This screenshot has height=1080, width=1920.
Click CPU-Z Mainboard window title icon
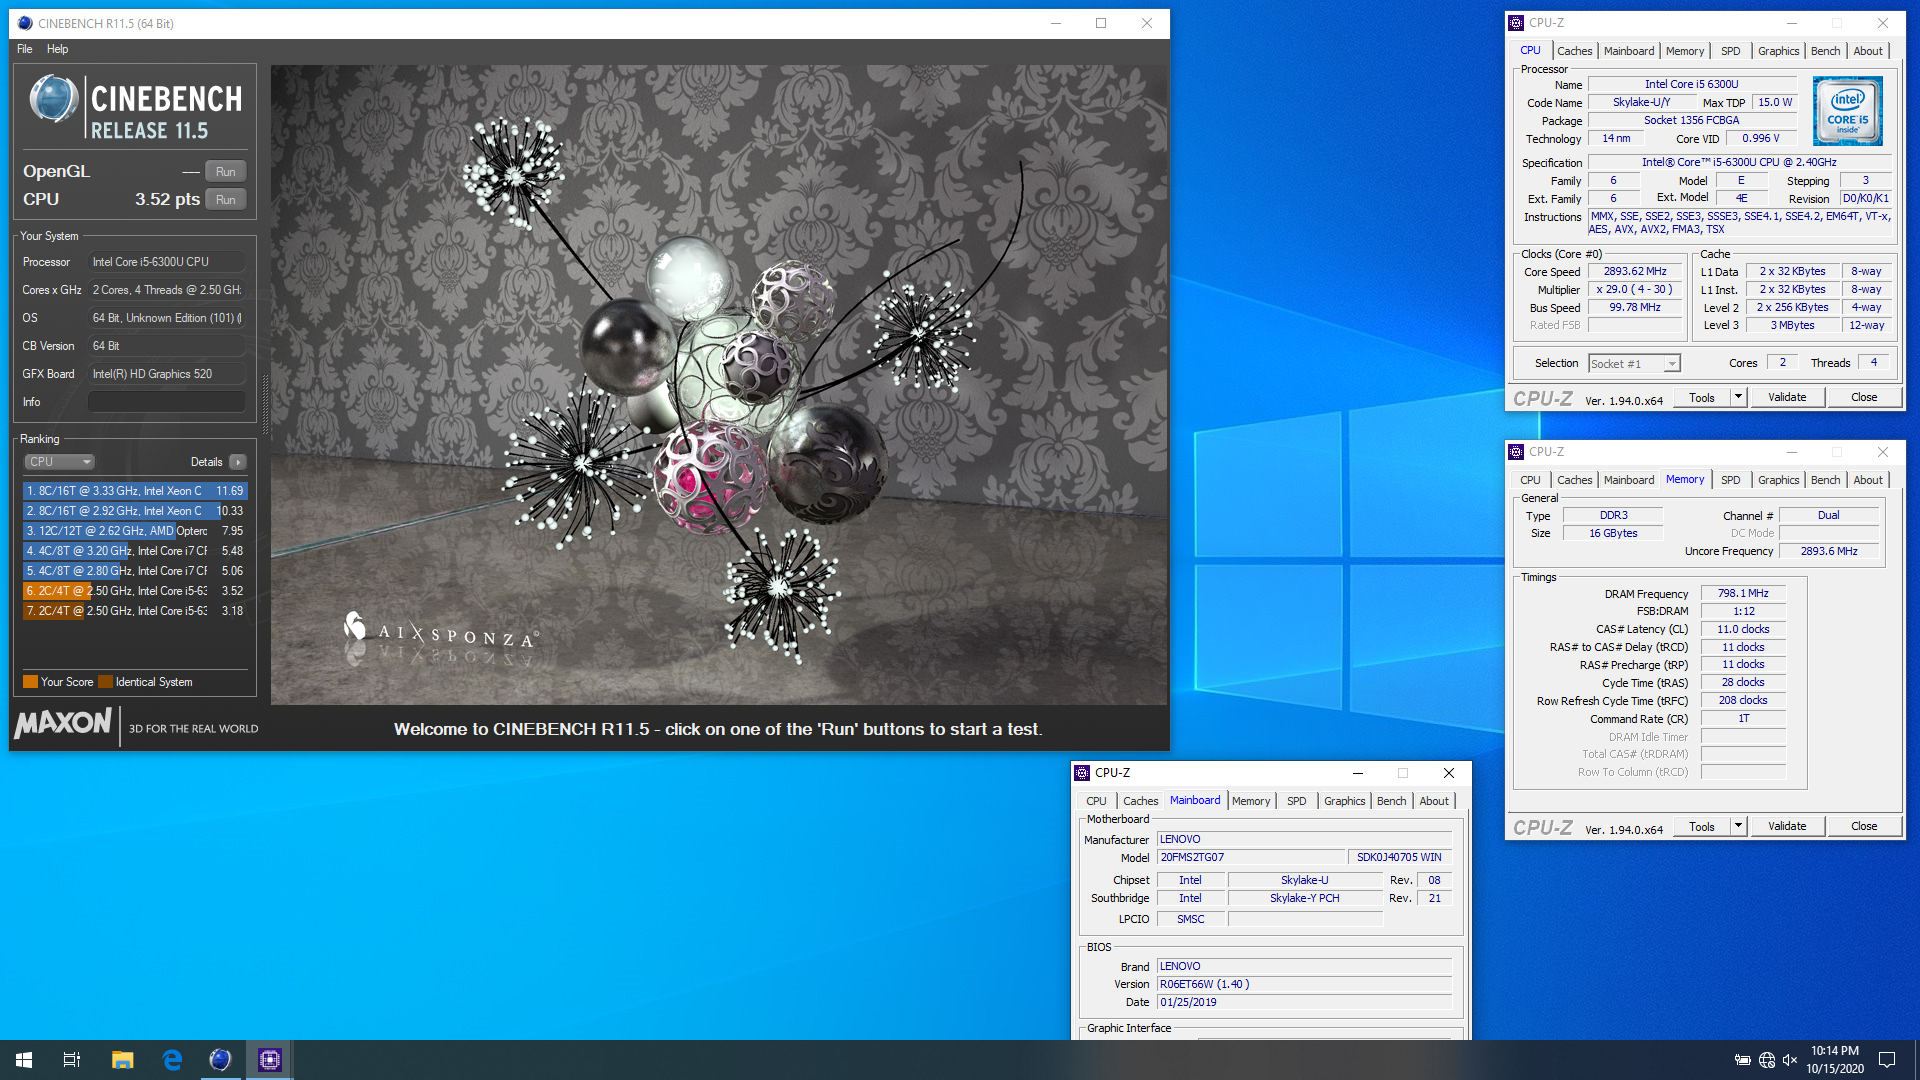[1082, 773]
